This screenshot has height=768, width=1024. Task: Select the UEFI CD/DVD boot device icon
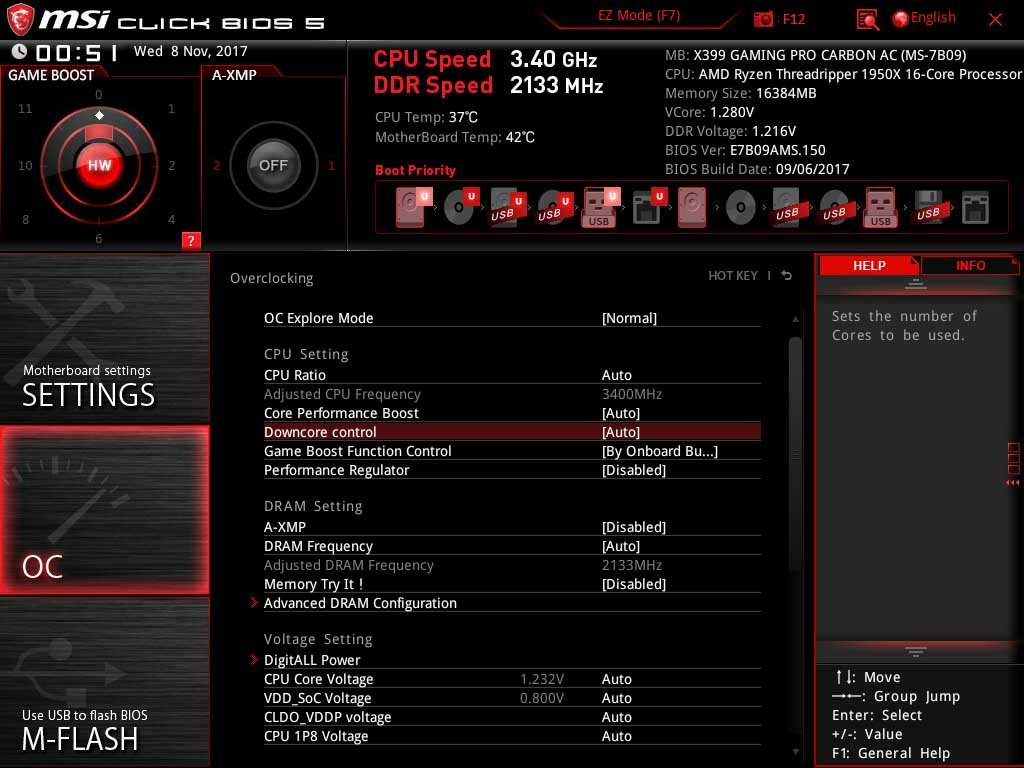(x=461, y=207)
